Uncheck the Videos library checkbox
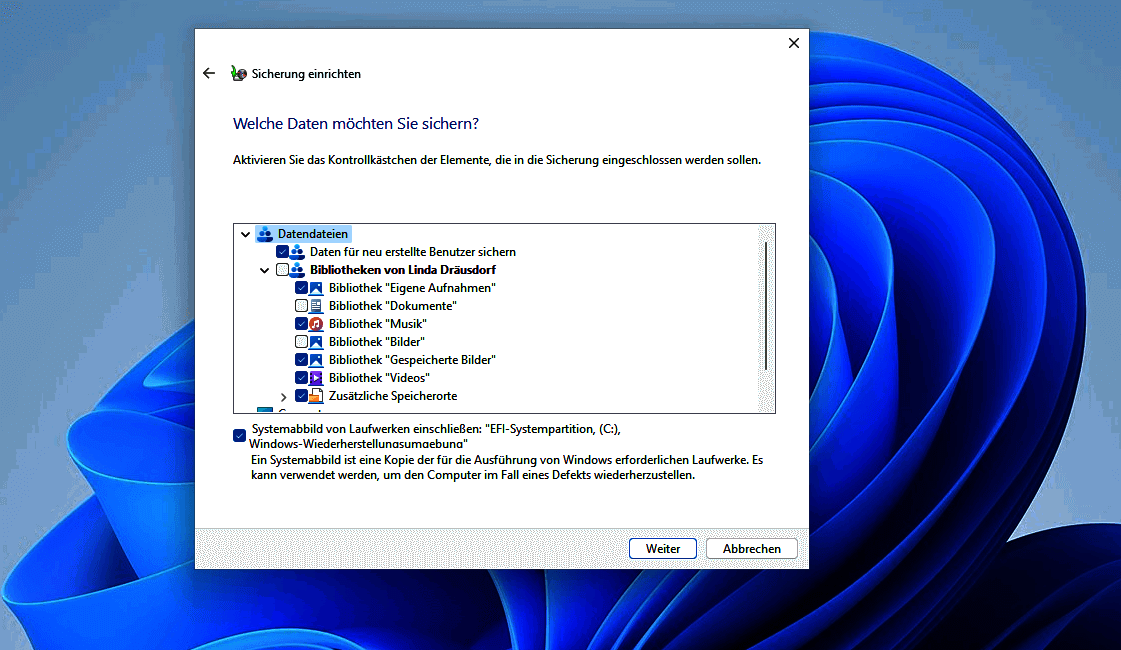Image resolution: width=1121 pixels, height=650 pixels. coord(301,378)
